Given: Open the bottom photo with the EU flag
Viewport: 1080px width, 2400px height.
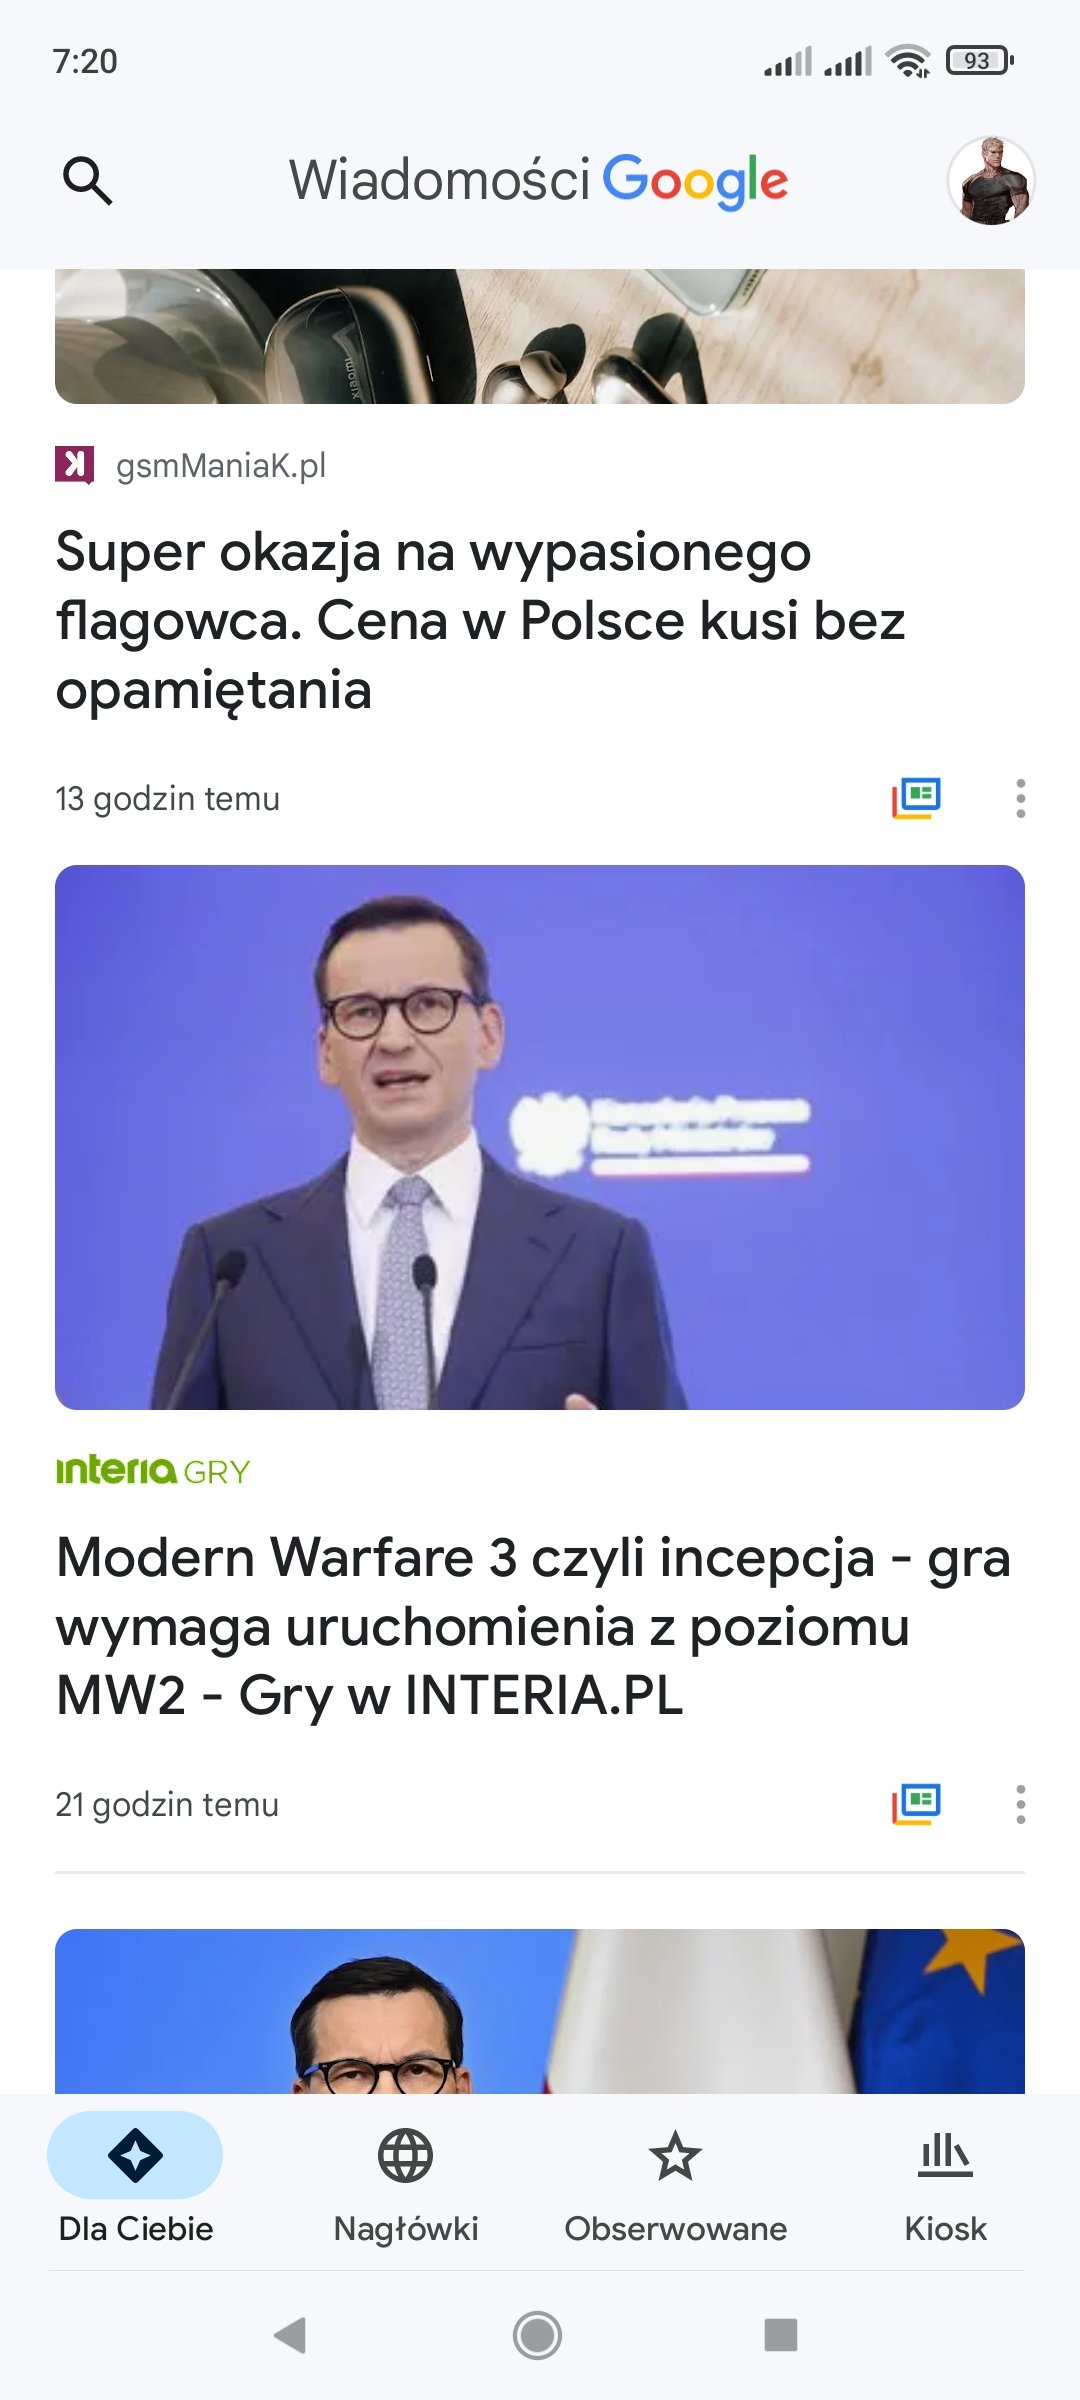Looking at the screenshot, I should pyautogui.click(x=540, y=2011).
